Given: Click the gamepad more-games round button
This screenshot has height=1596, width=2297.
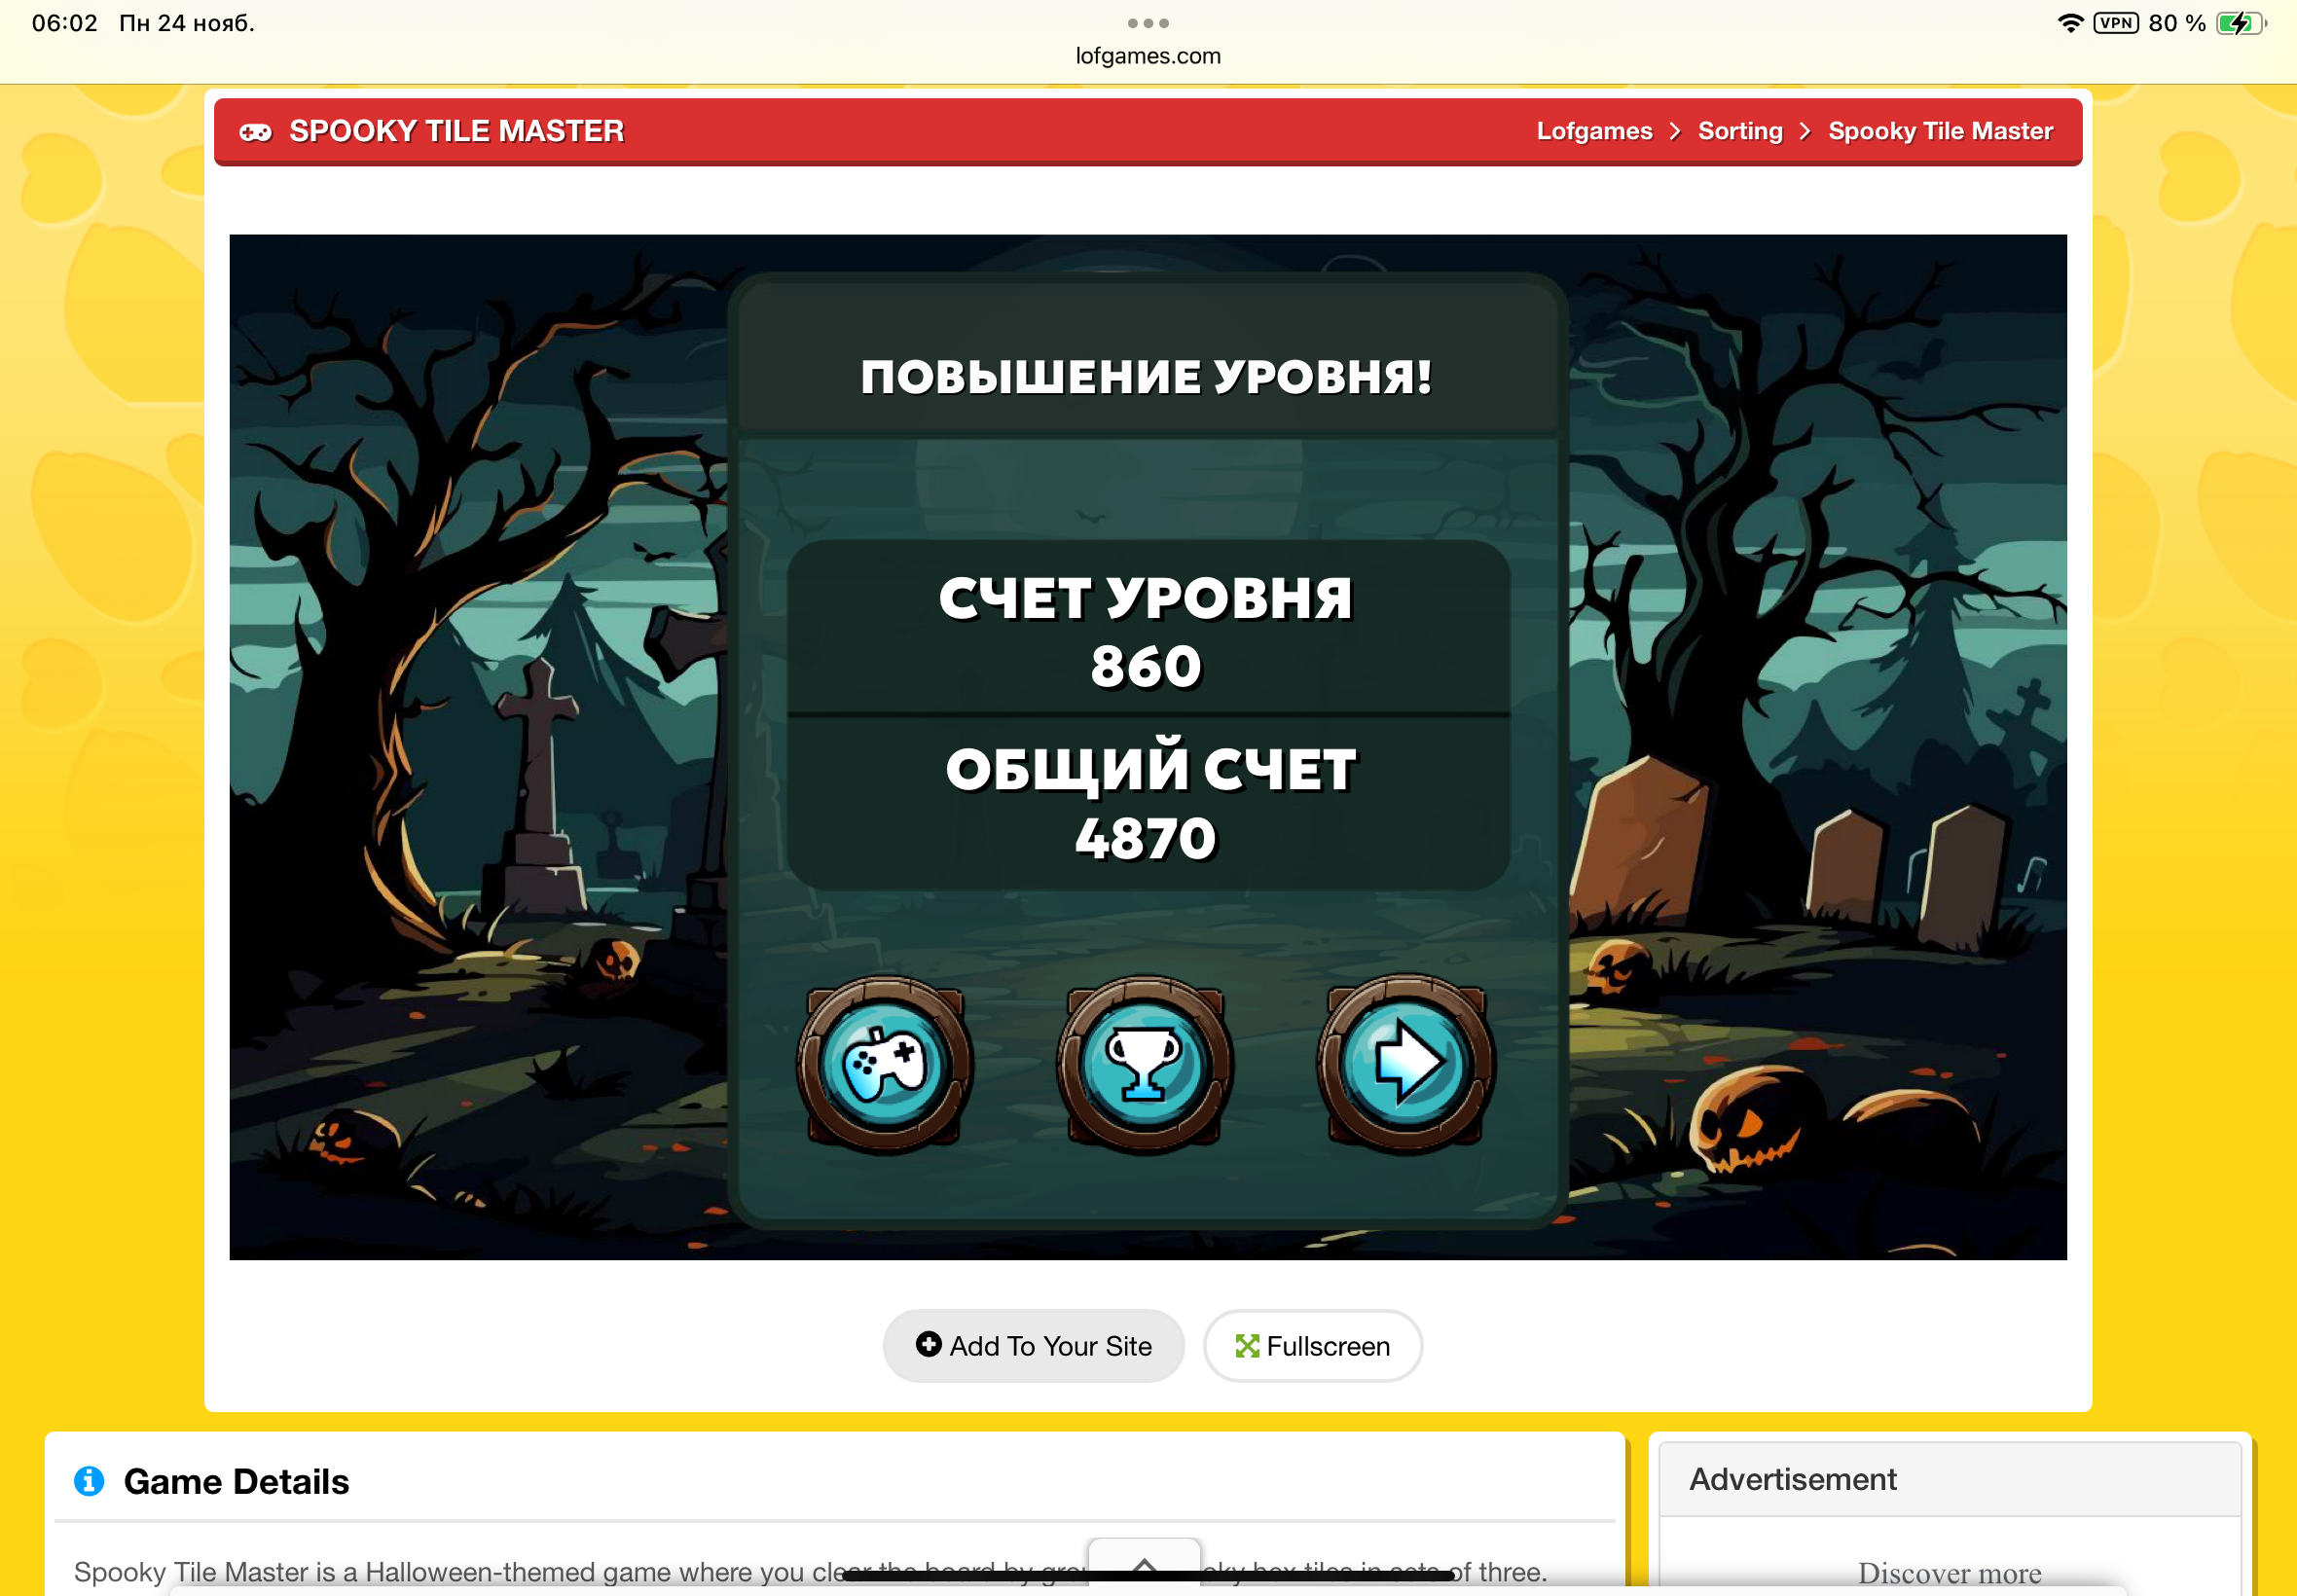Looking at the screenshot, I should [x=884, y=1065].
